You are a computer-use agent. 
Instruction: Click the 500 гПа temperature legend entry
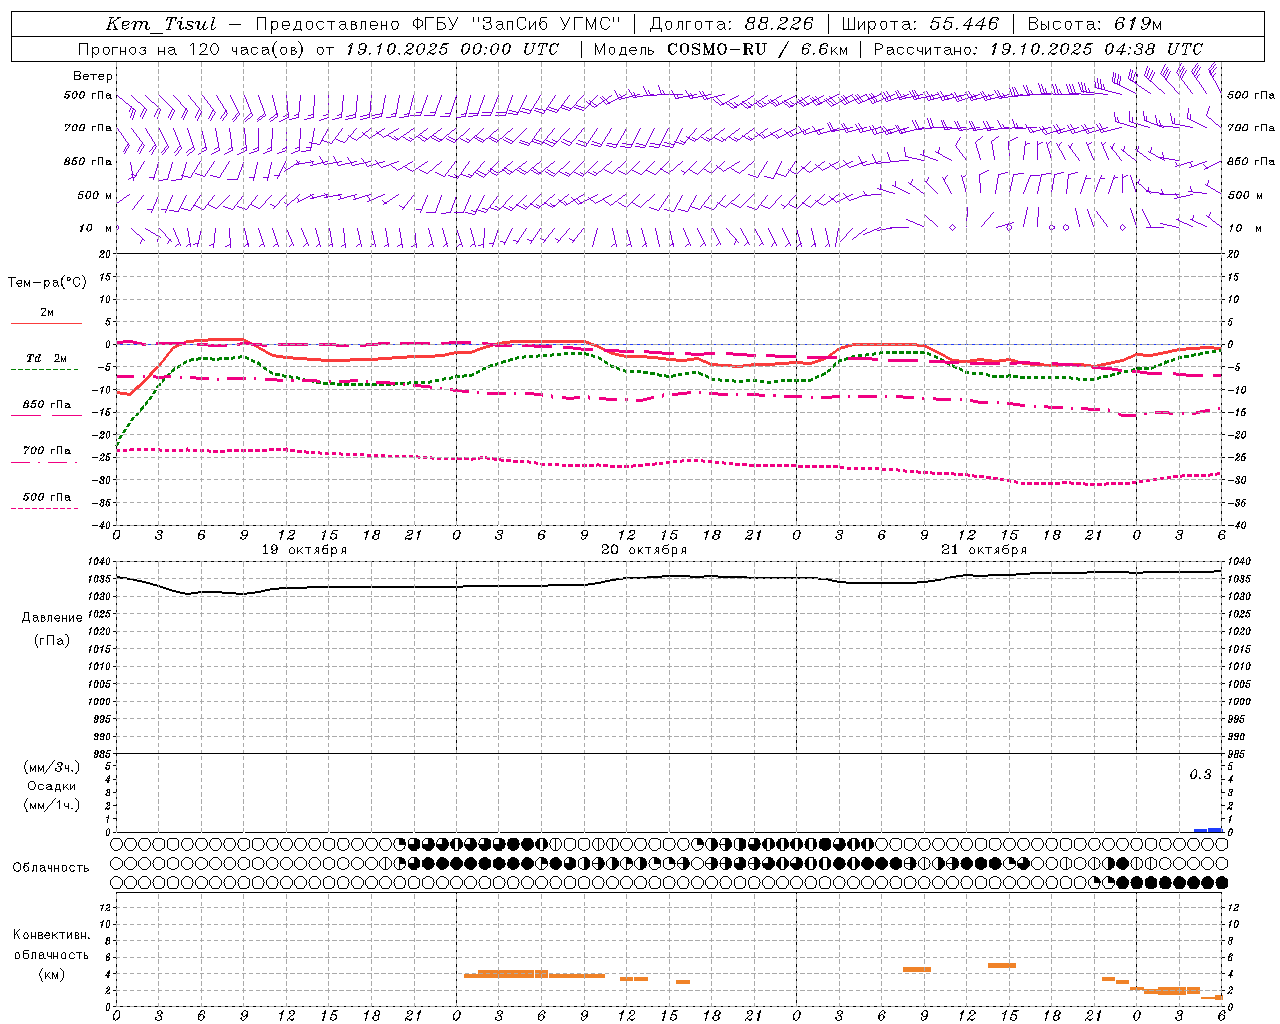46,497
